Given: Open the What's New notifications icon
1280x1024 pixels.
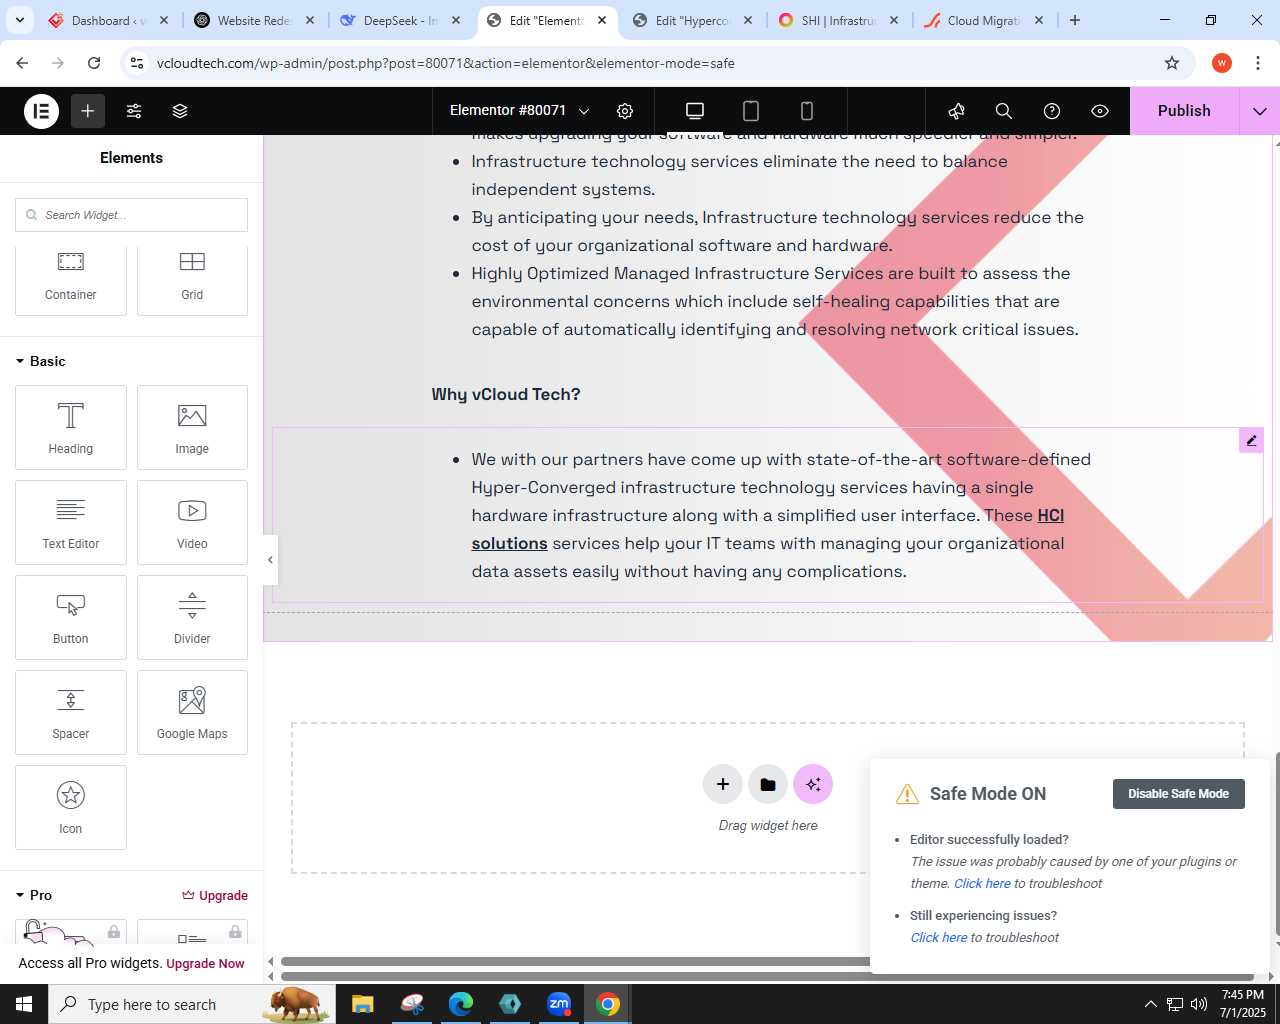Looking at the screenshot, I should [956, 111].
